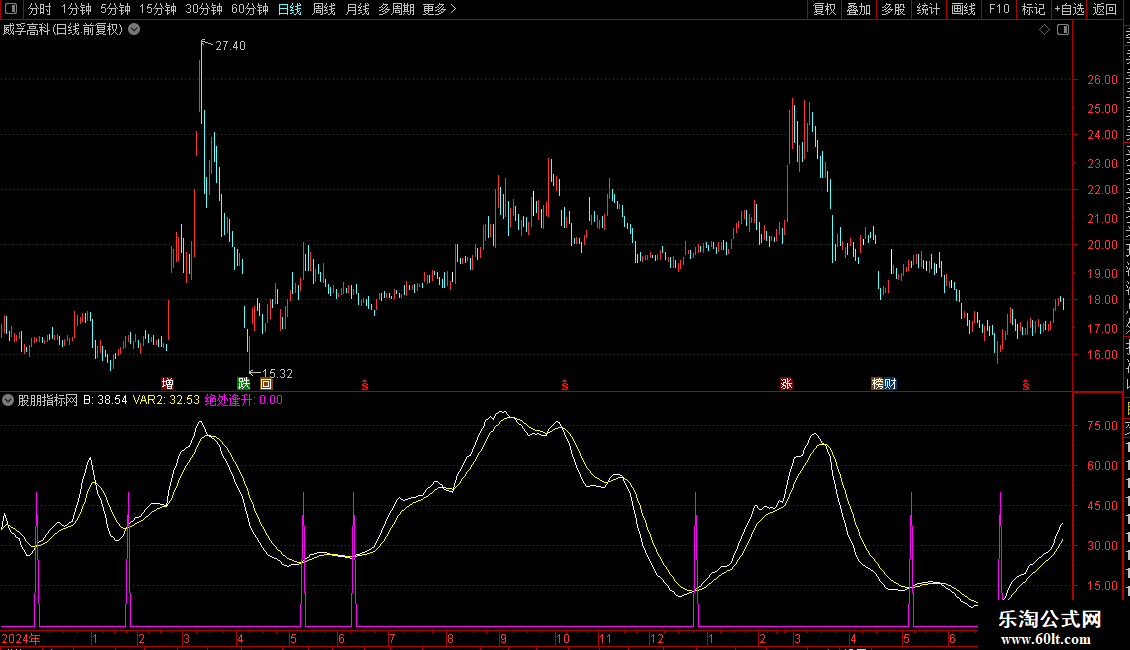Select the 30分钟 period
The image size is (1130, 650).
[x=203, y=9]
